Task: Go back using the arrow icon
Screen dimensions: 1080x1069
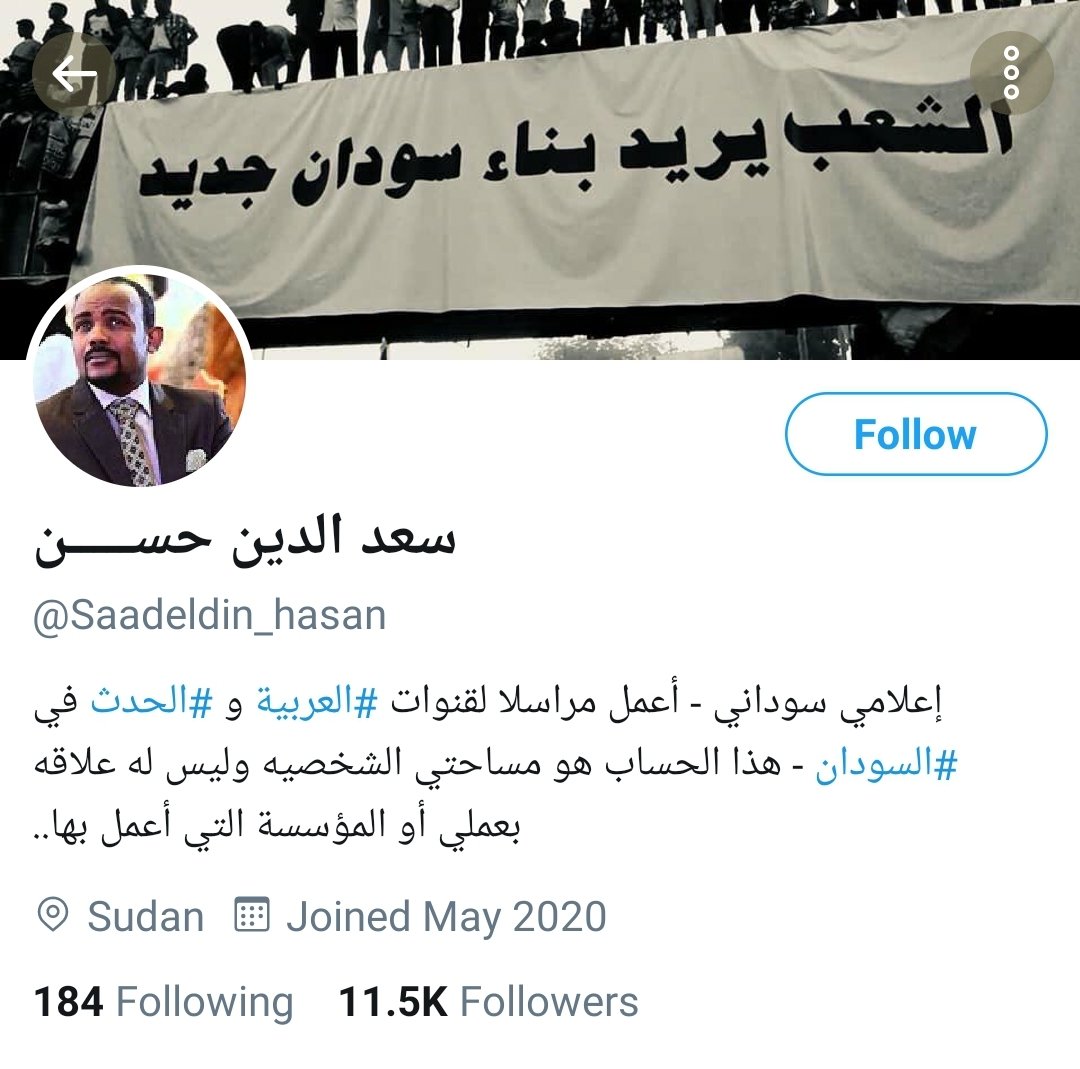Action: click(x=74, y=74)
